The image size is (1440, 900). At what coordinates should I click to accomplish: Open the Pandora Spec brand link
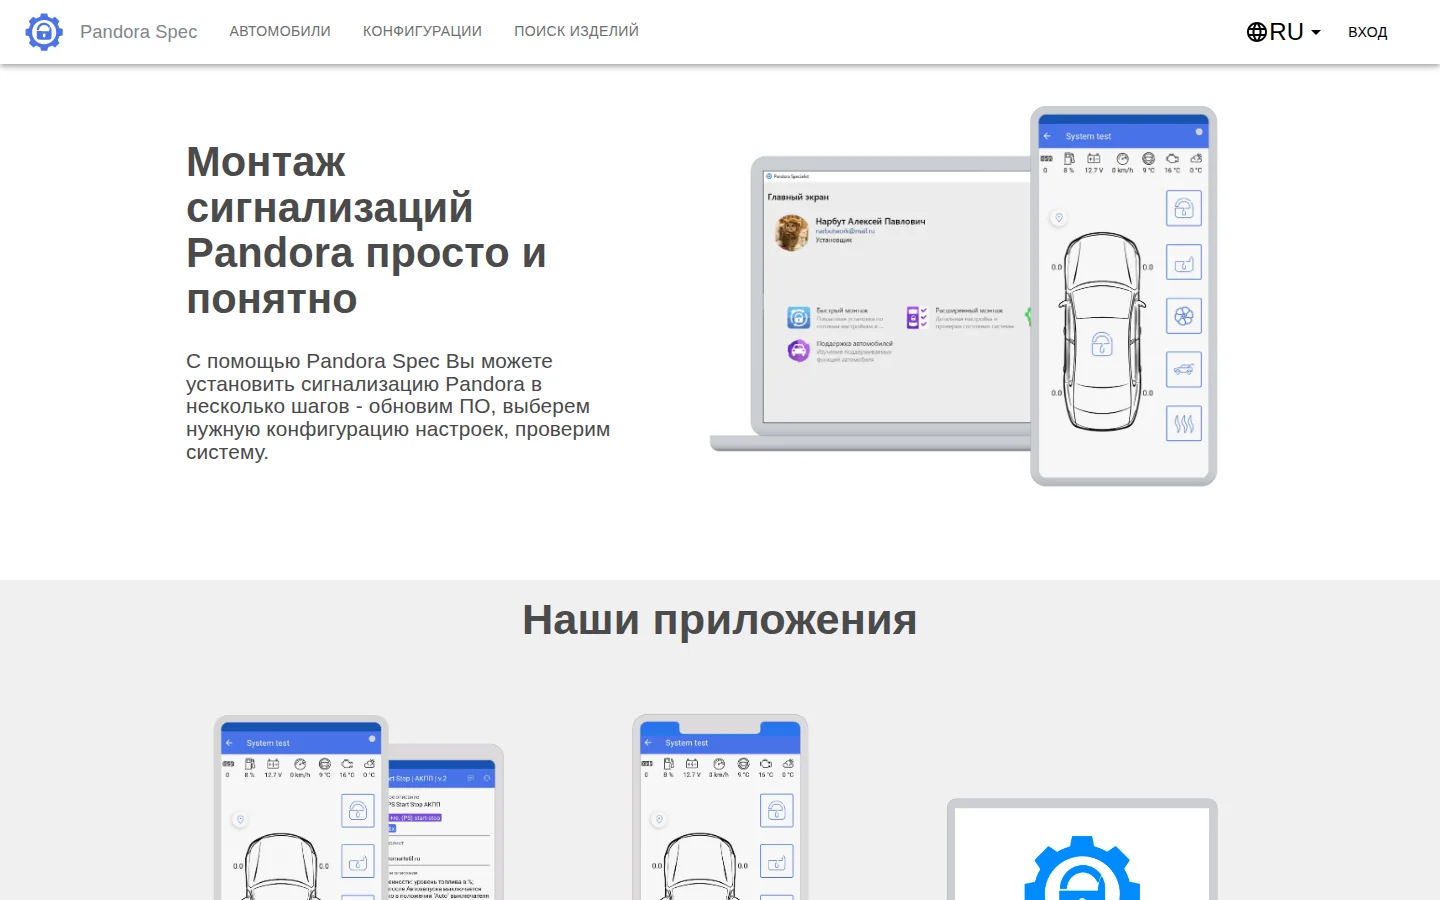pos(139,32)
